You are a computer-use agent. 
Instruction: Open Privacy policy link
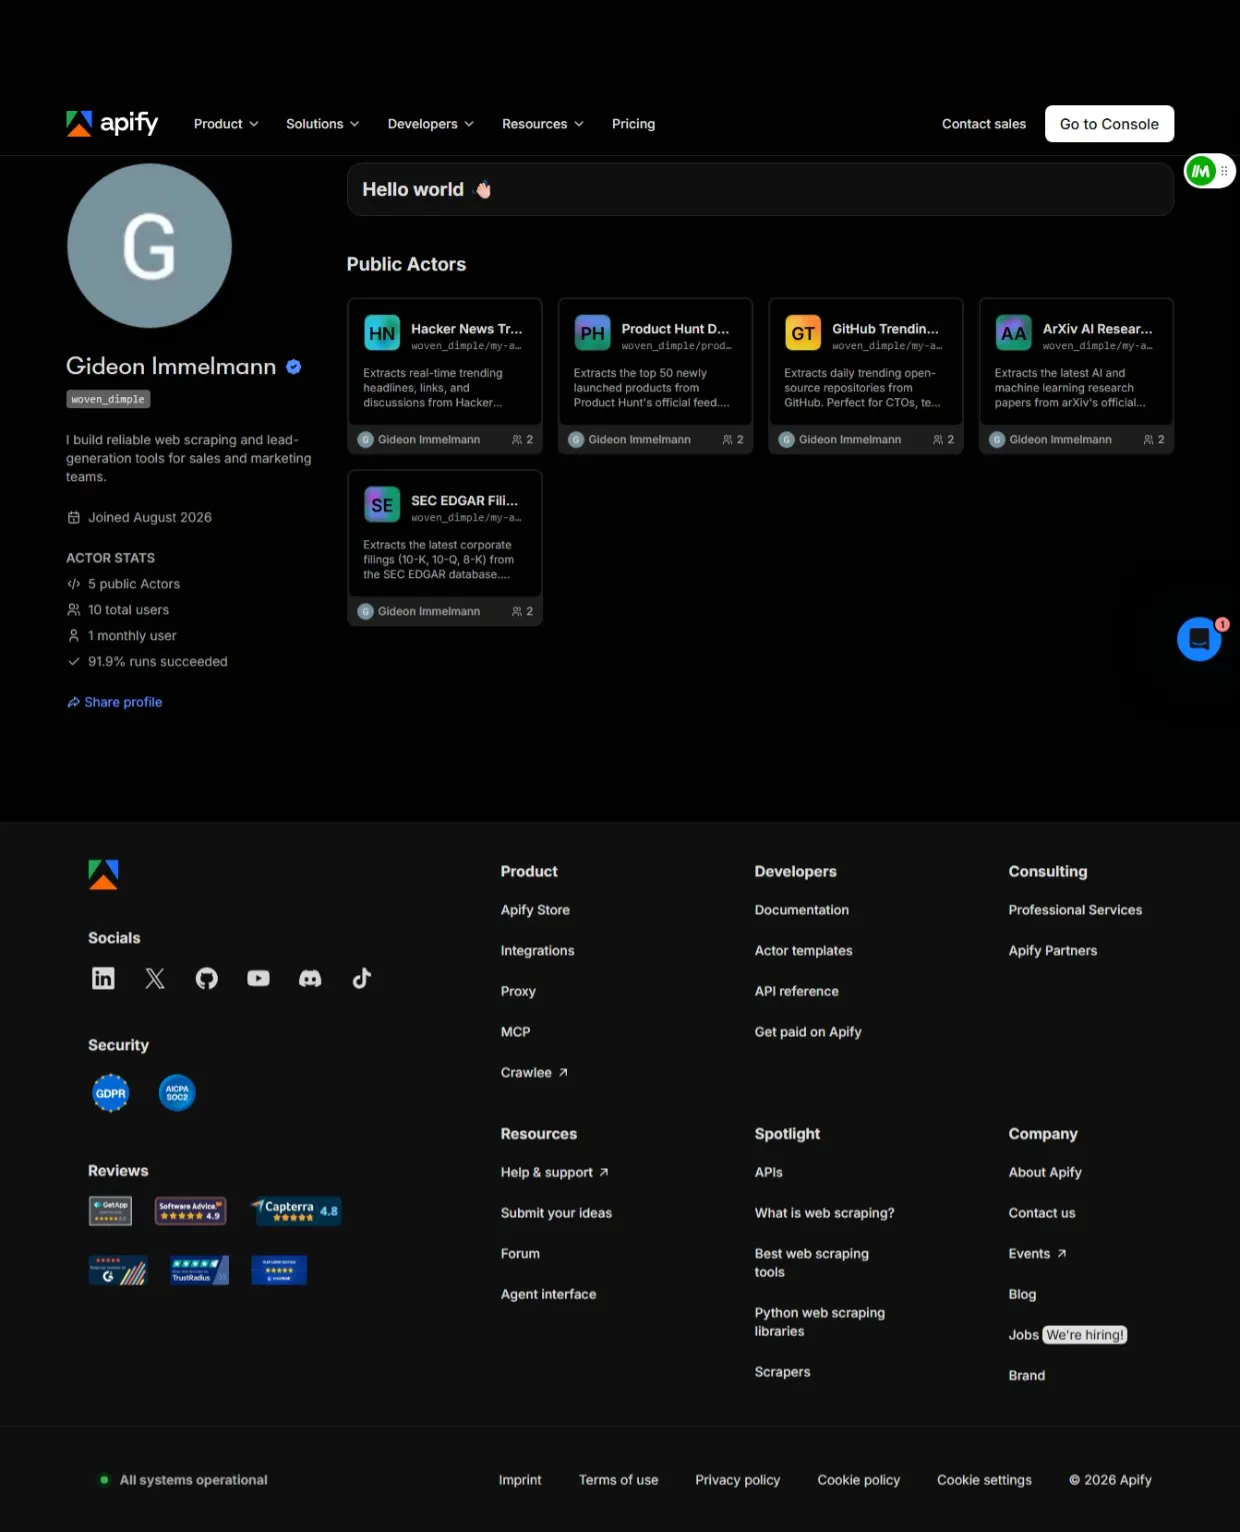737,1480
